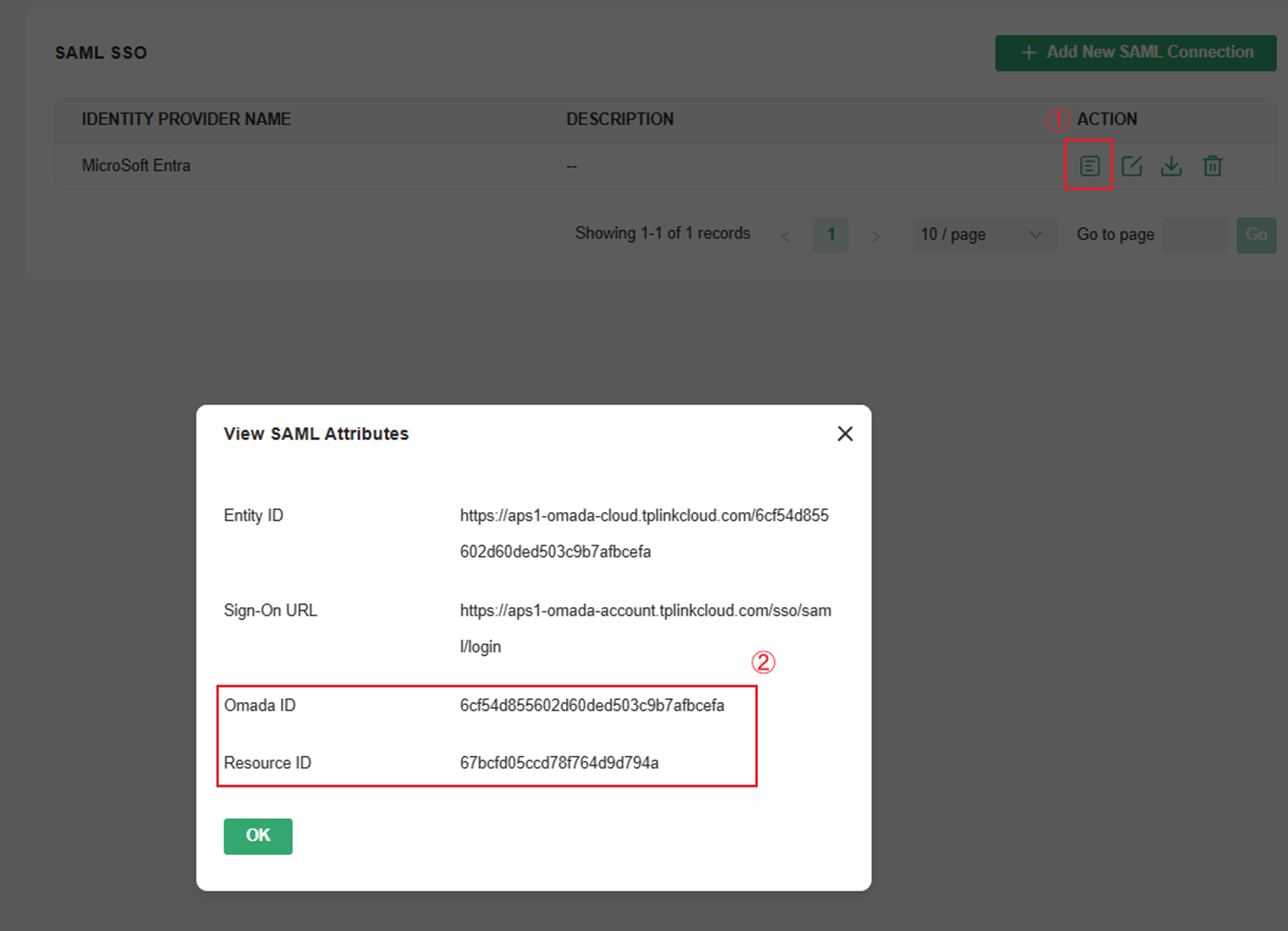Click the MicroSoft Entra provider name cell
Viewport: 1288px width, 931px height.
pyautogui.click(x=136, y=166)
